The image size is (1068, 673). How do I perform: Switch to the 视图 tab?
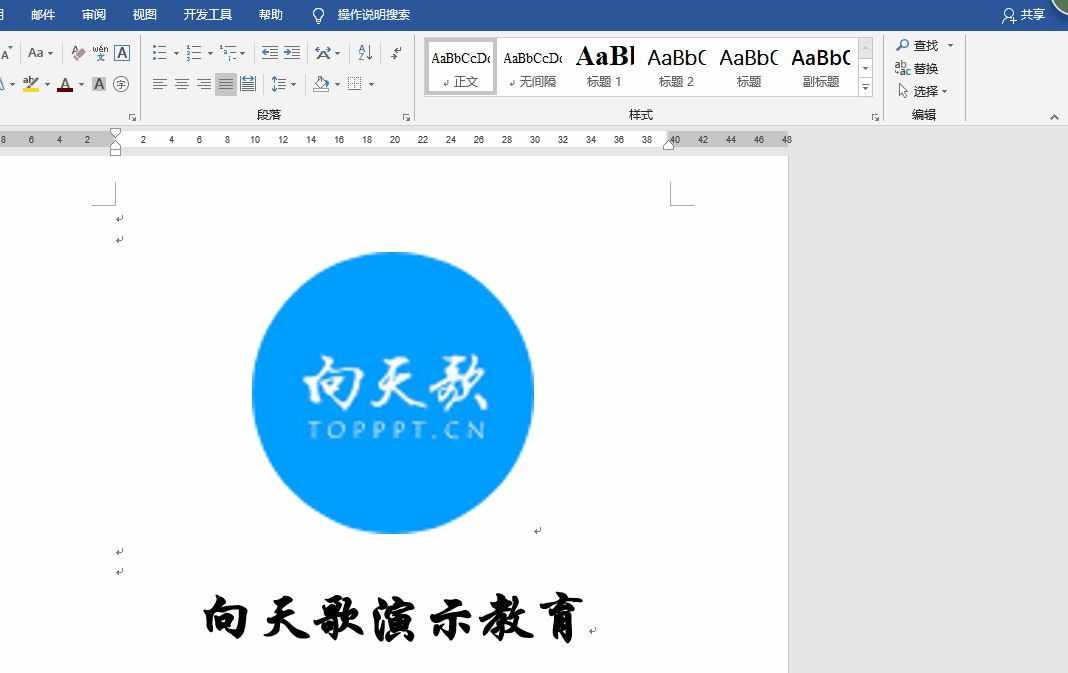point(144,14)
